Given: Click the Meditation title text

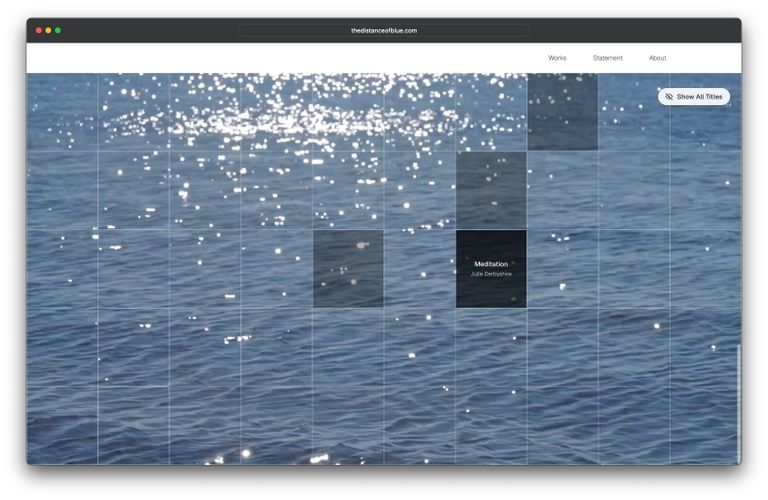Looking at the screenshot, I should 491,264.
